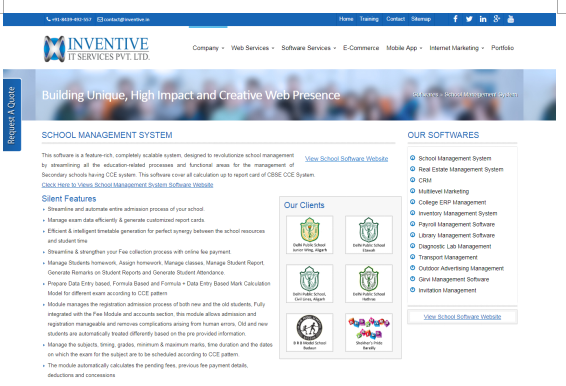Click bullet icon beside Transport Management
The width and height of the screenshot is (566, 386).
pos(413,257)
